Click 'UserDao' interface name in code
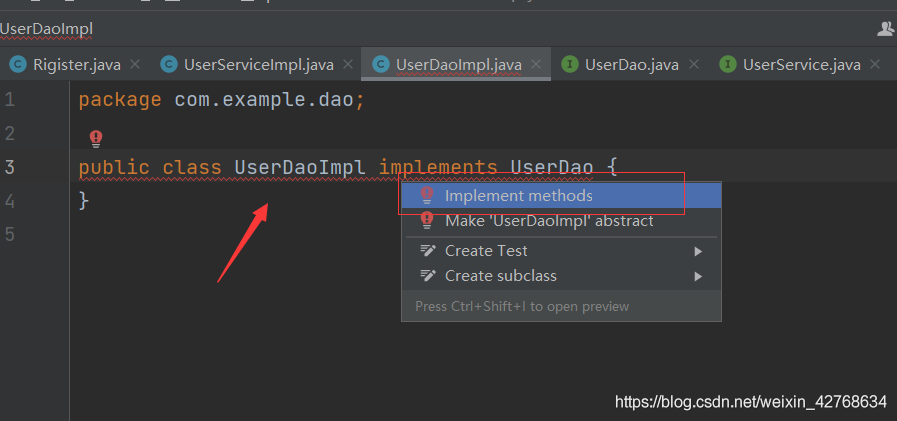This screenshot has height=421, width=897. tap(551, 168)
